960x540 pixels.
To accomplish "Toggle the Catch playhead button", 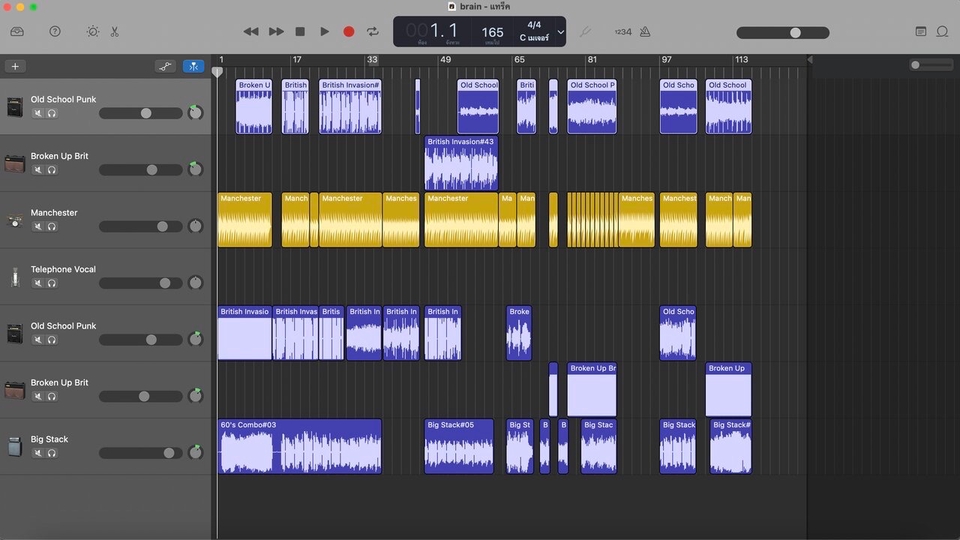I will [x=193, y=66].
